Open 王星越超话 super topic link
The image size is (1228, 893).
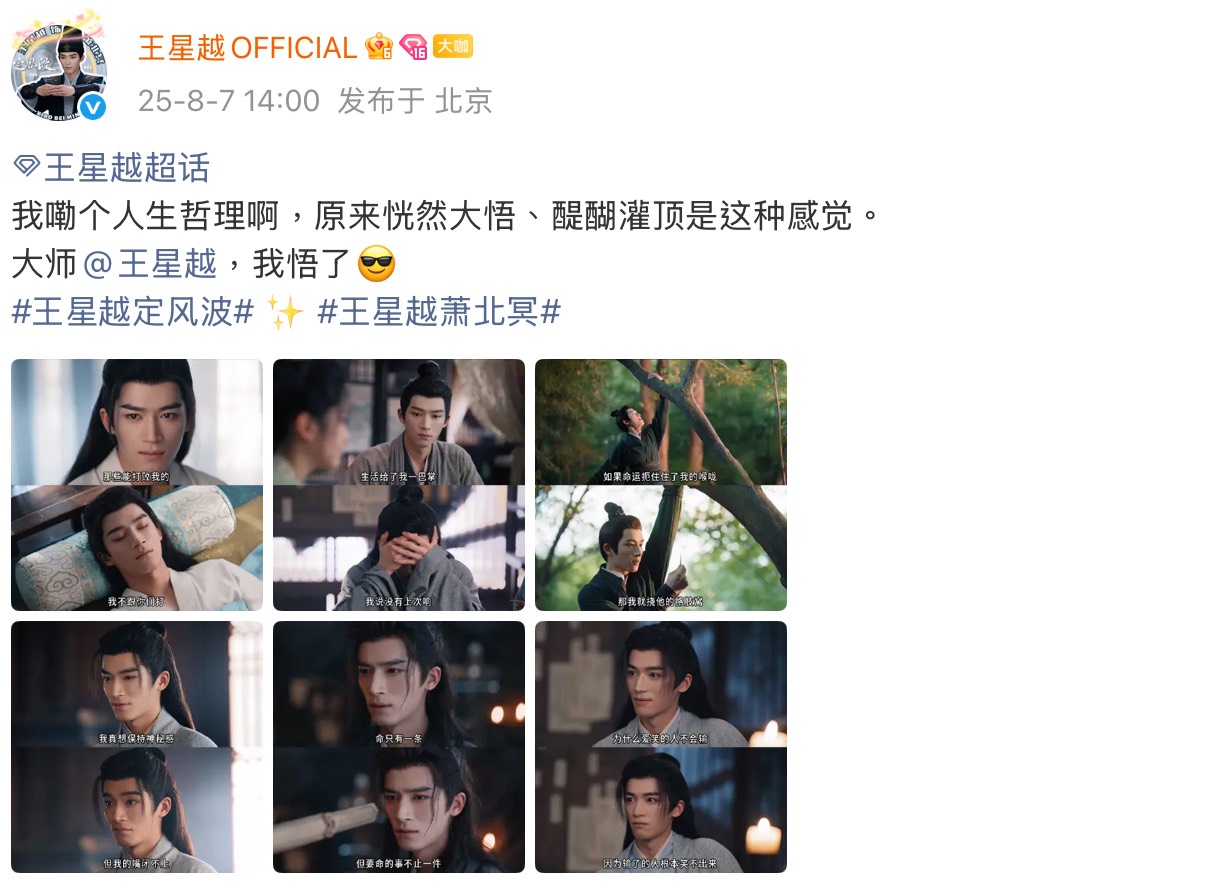click(127, 166)
